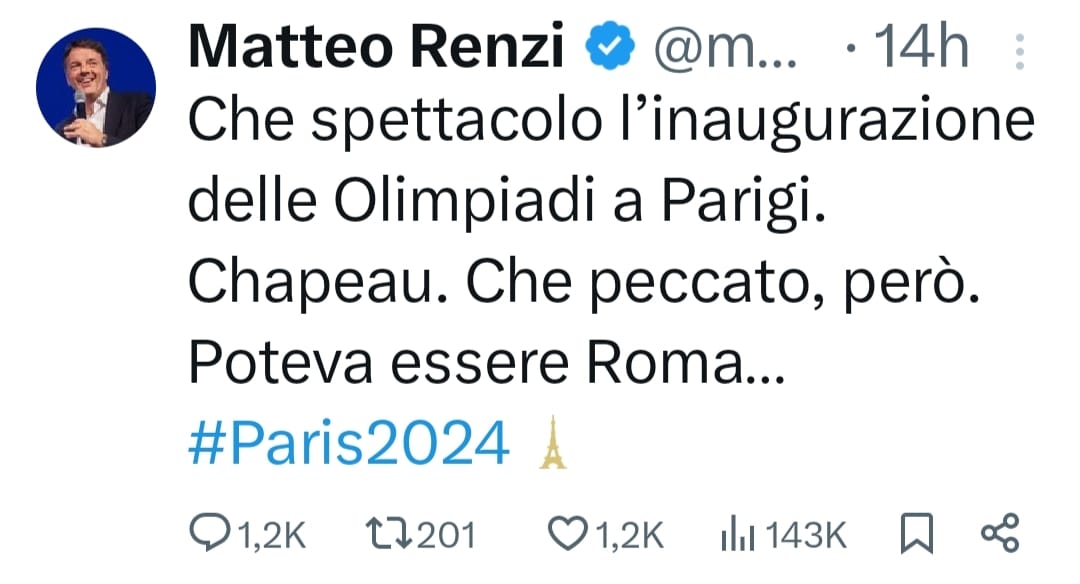
Task: Click the tweet text 'Che spettacolo l'inaugurazione'
Action: [610, 123]
